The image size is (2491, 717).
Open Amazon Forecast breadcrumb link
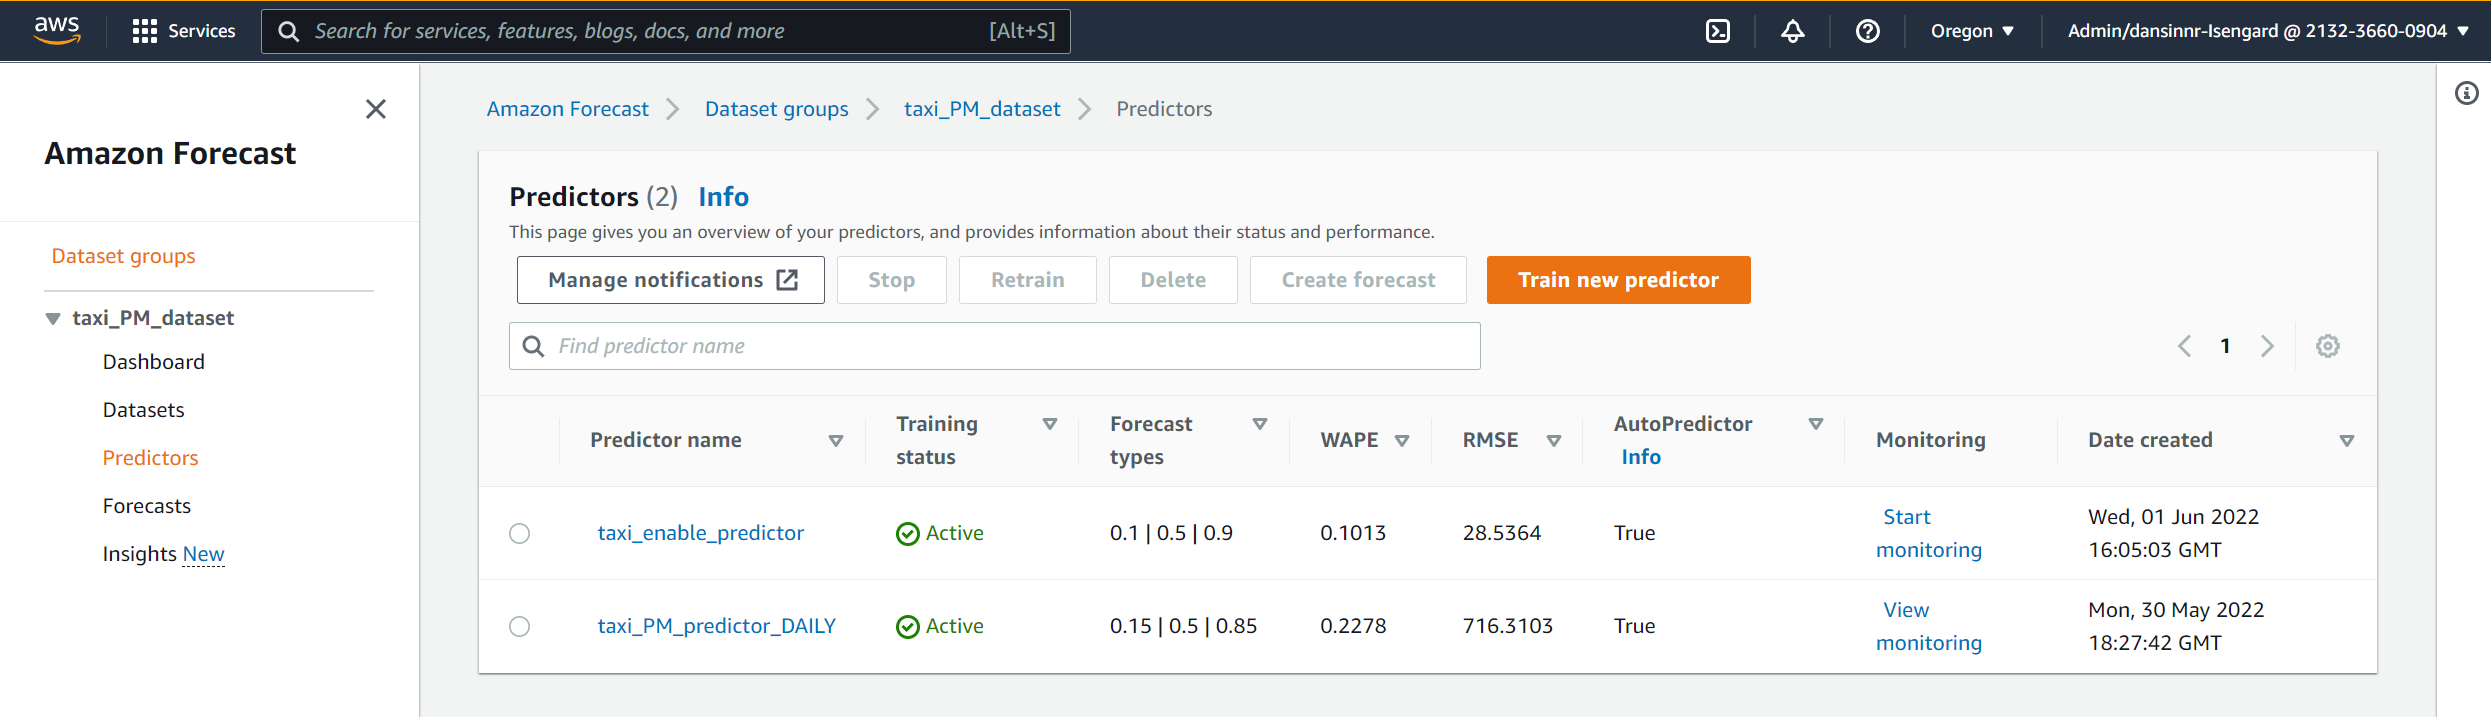[x=567, y=109]
